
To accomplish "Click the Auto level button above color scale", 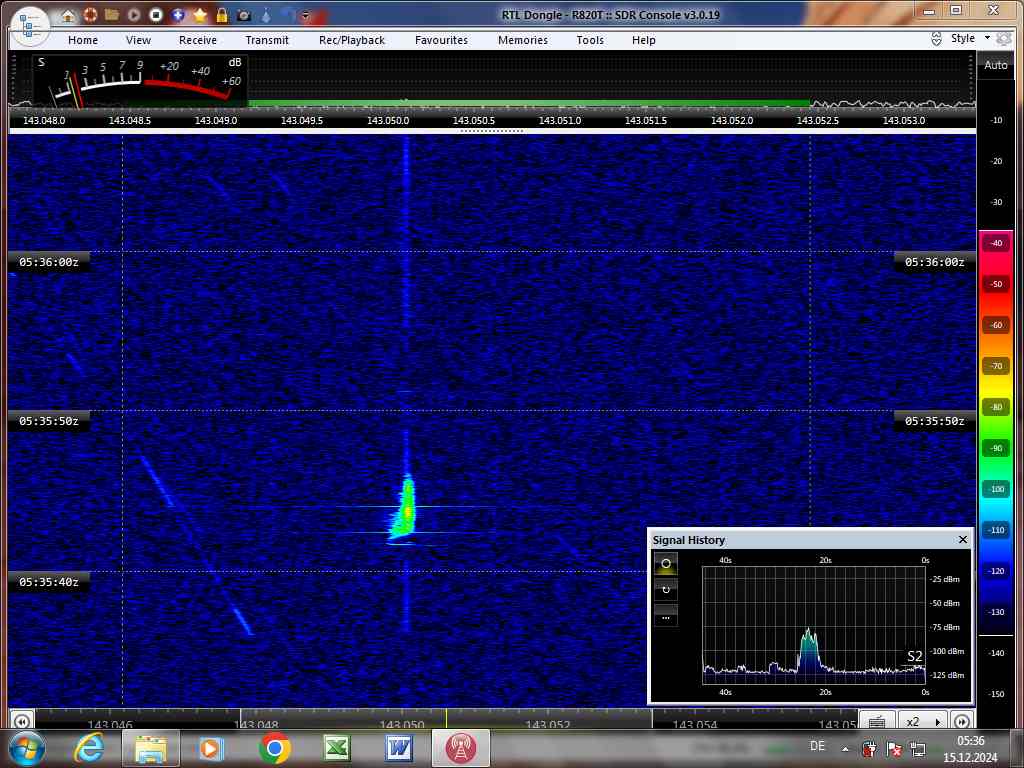I will pyautogui.click(x=995, y=65).
